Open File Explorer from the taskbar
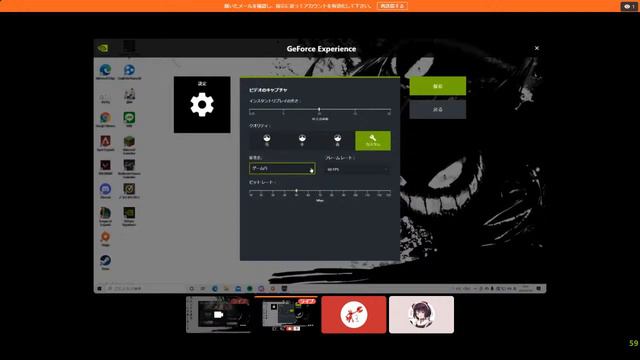 pyautogui.click(x=226, y=289)
